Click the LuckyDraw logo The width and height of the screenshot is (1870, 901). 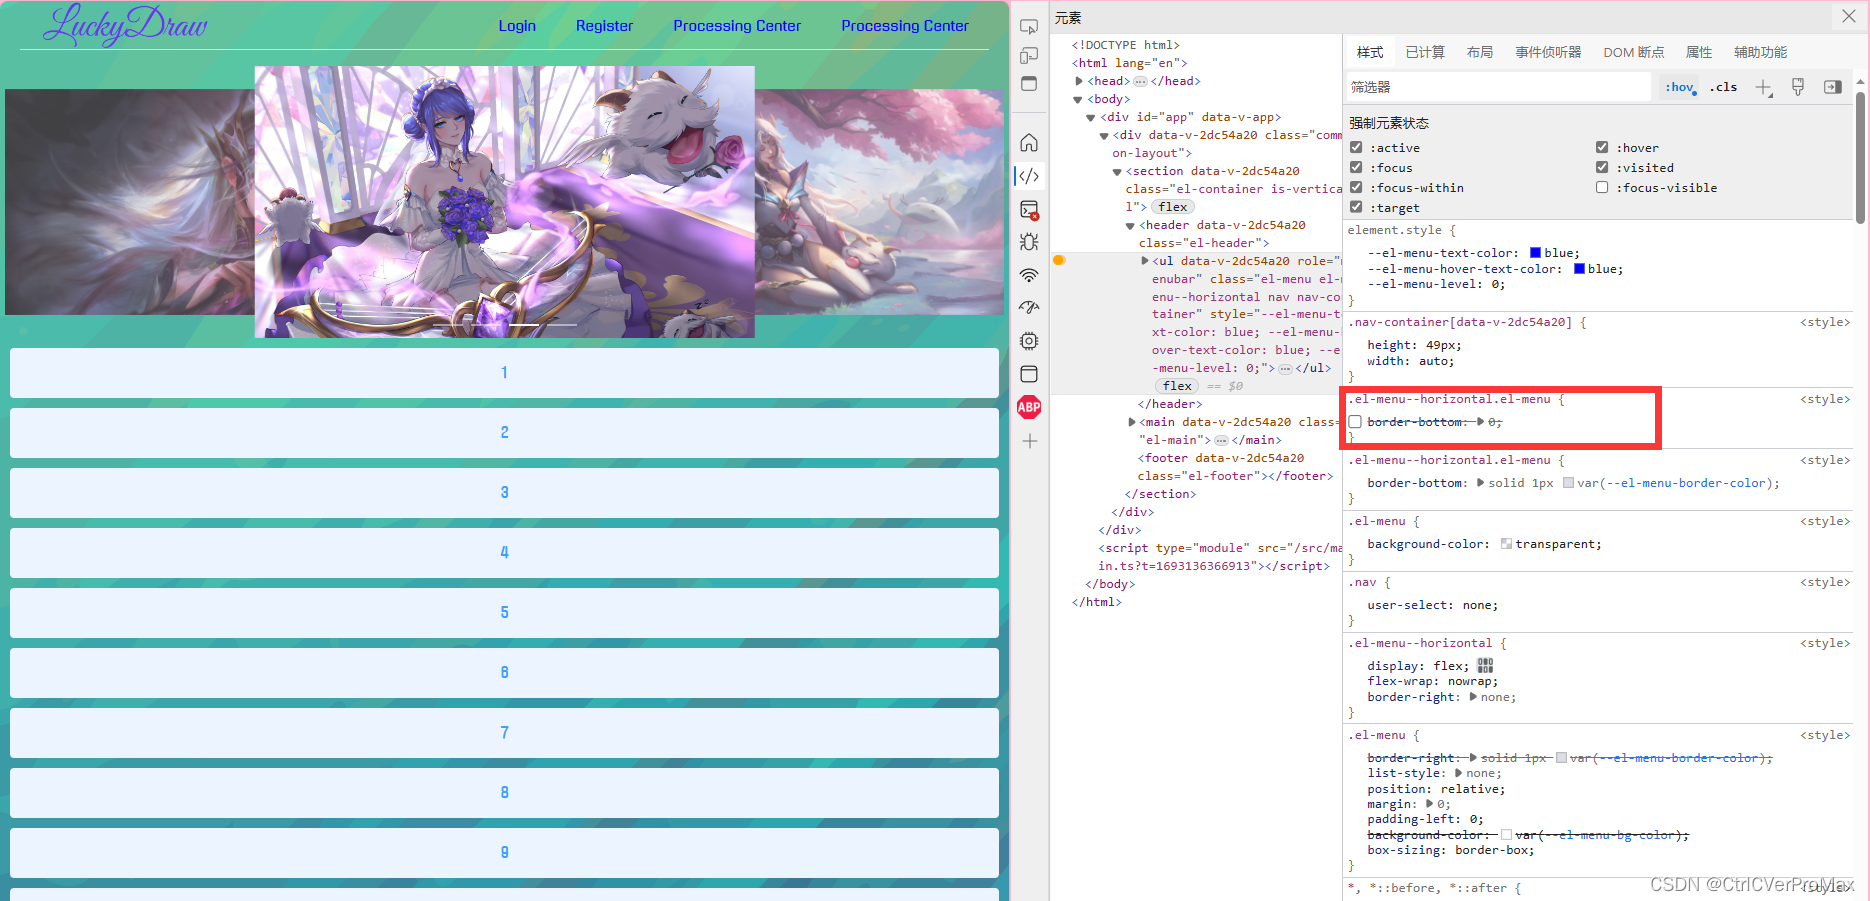click(x=125, y=25)
